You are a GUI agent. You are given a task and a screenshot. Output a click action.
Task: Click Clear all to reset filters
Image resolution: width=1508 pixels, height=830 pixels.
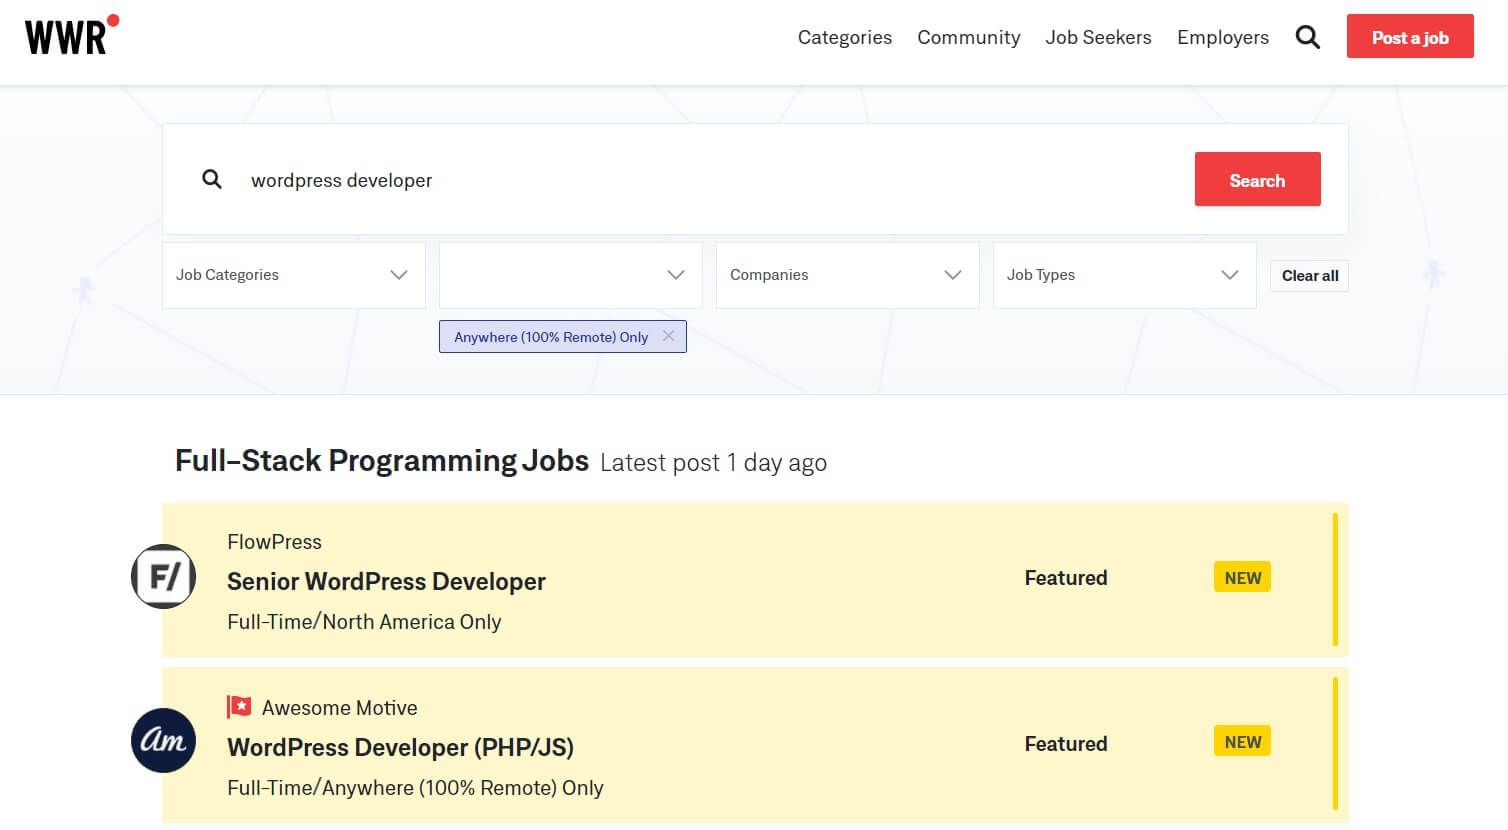pyautogui.click(x=1309, y=275)
